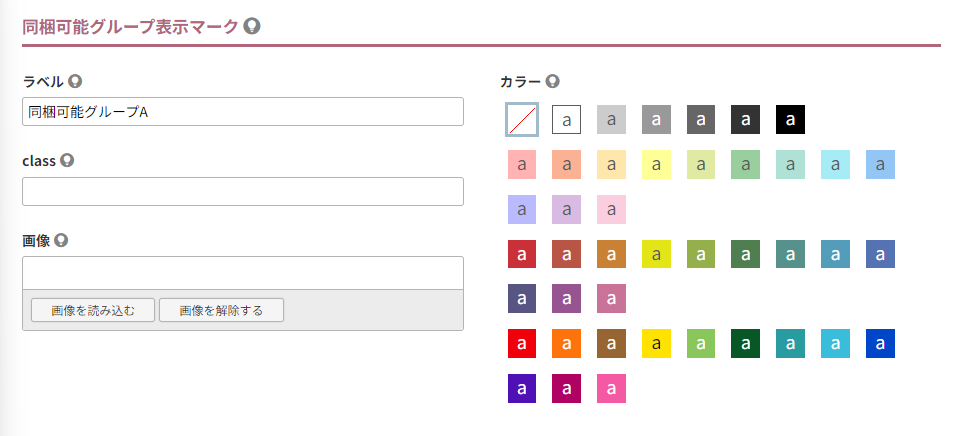Screen dimensions: 954x436
Task: Select the no-color swatch with red slash
Action: click(x=522, y=120)
